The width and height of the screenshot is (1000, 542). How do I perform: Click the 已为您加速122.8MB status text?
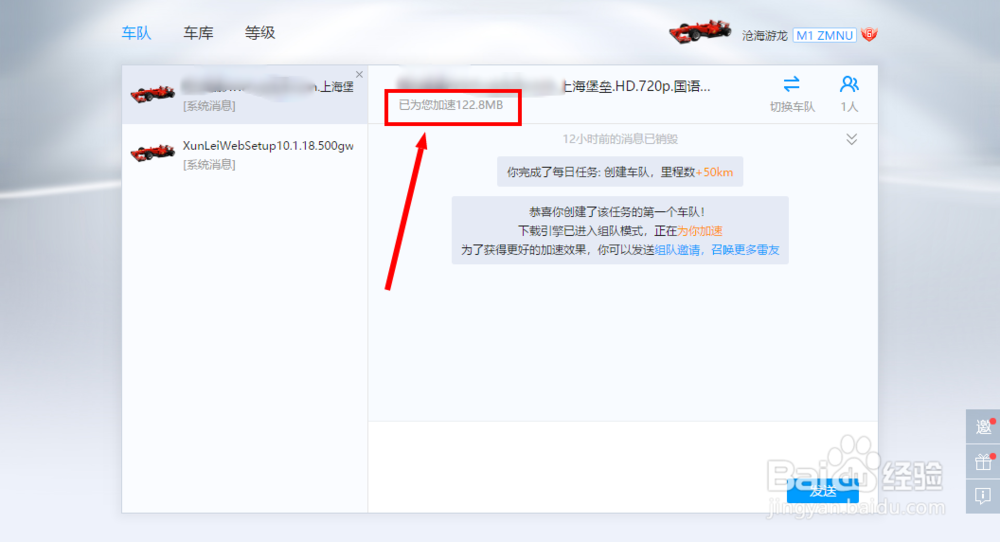click(x=451, y=105)
